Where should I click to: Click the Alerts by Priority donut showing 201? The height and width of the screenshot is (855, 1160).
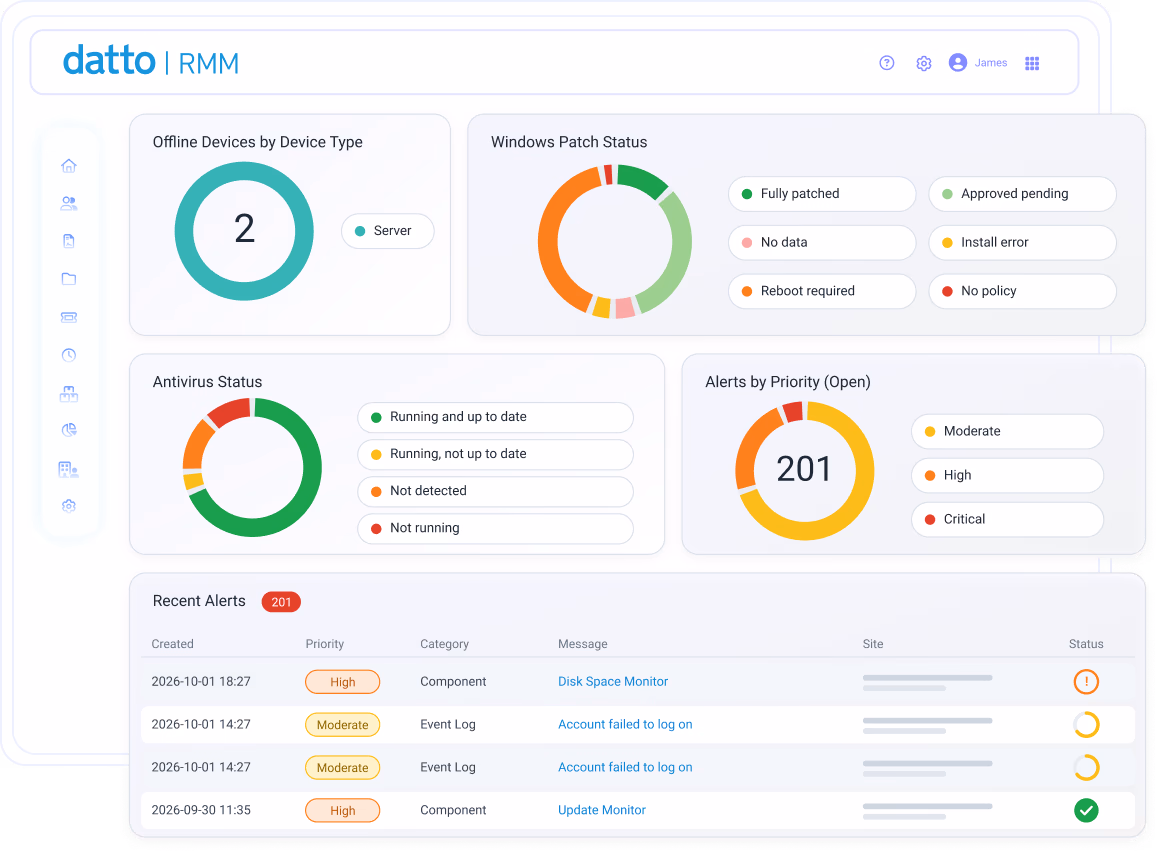click(805, 470)
